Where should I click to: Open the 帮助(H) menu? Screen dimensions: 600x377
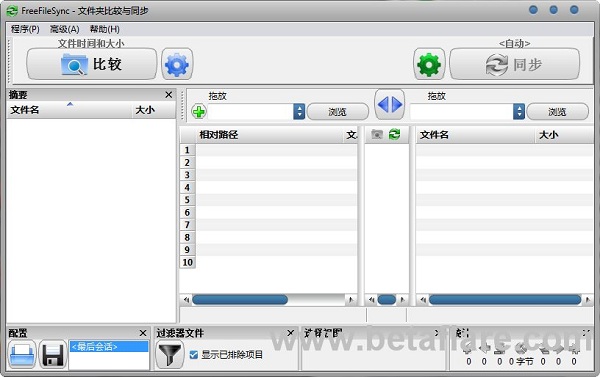[104, 29]
